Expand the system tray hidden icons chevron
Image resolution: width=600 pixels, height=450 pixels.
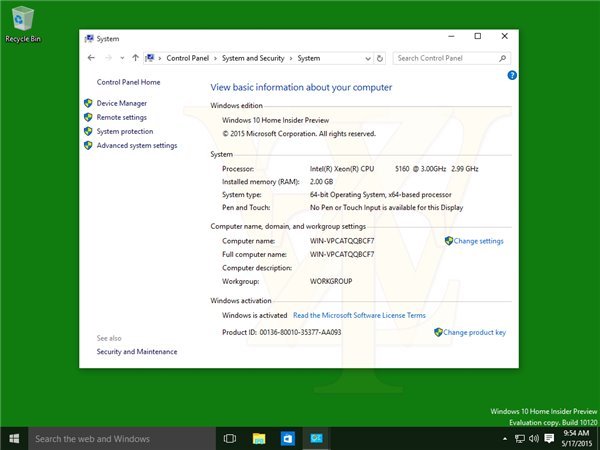(x=503, y=438)
